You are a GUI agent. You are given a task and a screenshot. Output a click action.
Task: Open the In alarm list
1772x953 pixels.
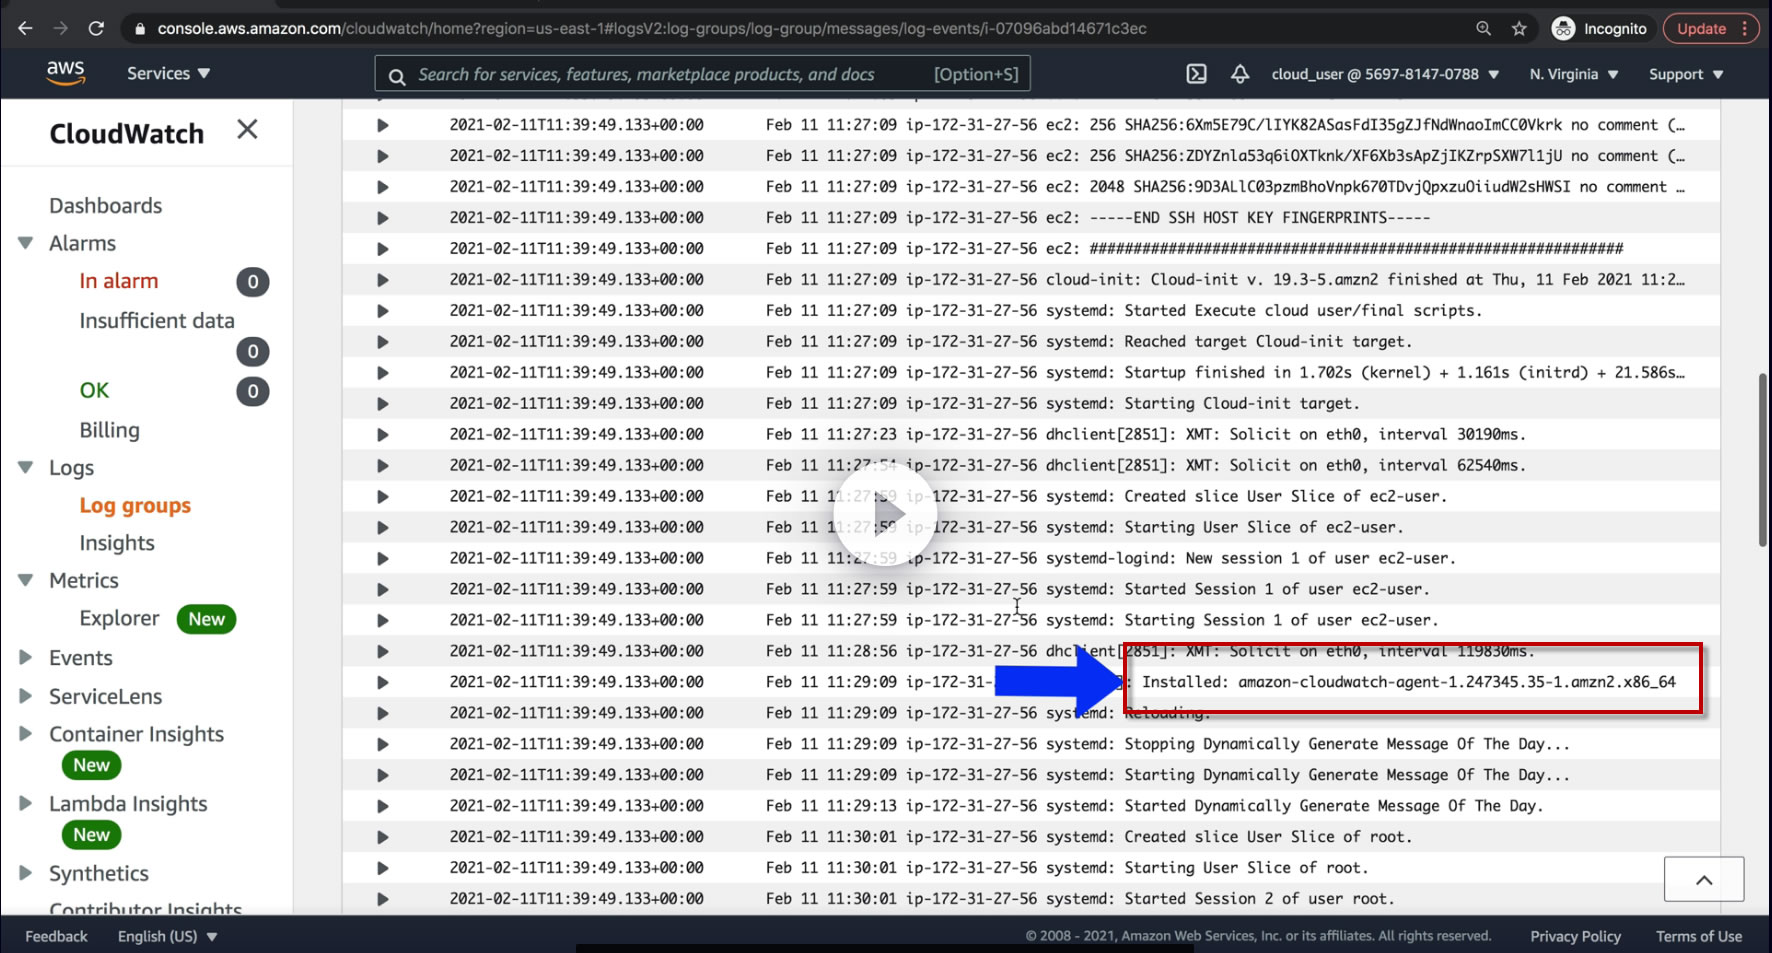pyautogui.click(x=119, y=281)
